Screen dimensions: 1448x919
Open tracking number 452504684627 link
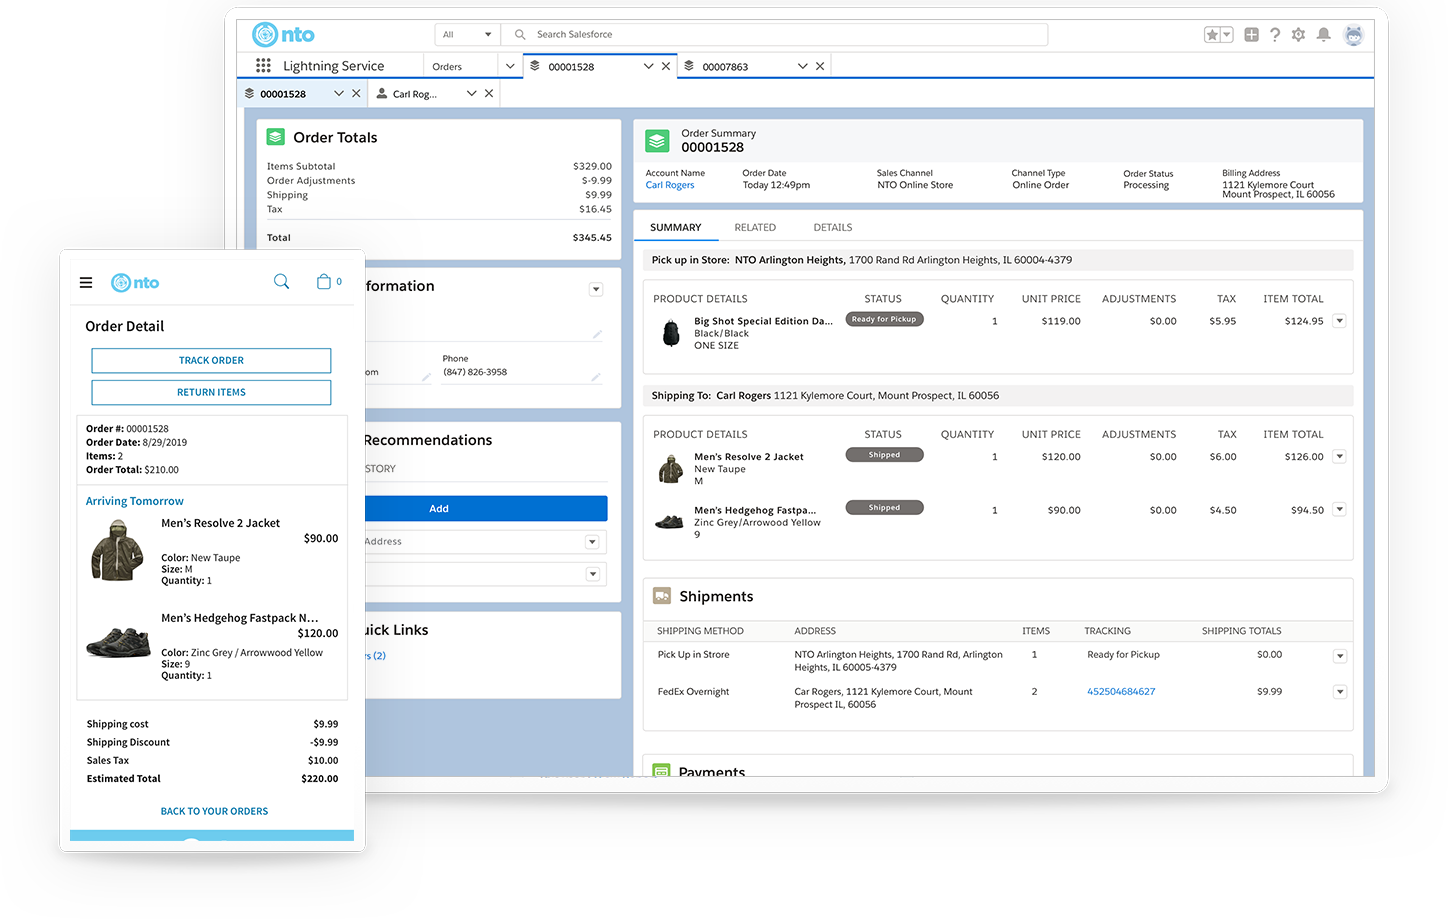click(1120, 691)
